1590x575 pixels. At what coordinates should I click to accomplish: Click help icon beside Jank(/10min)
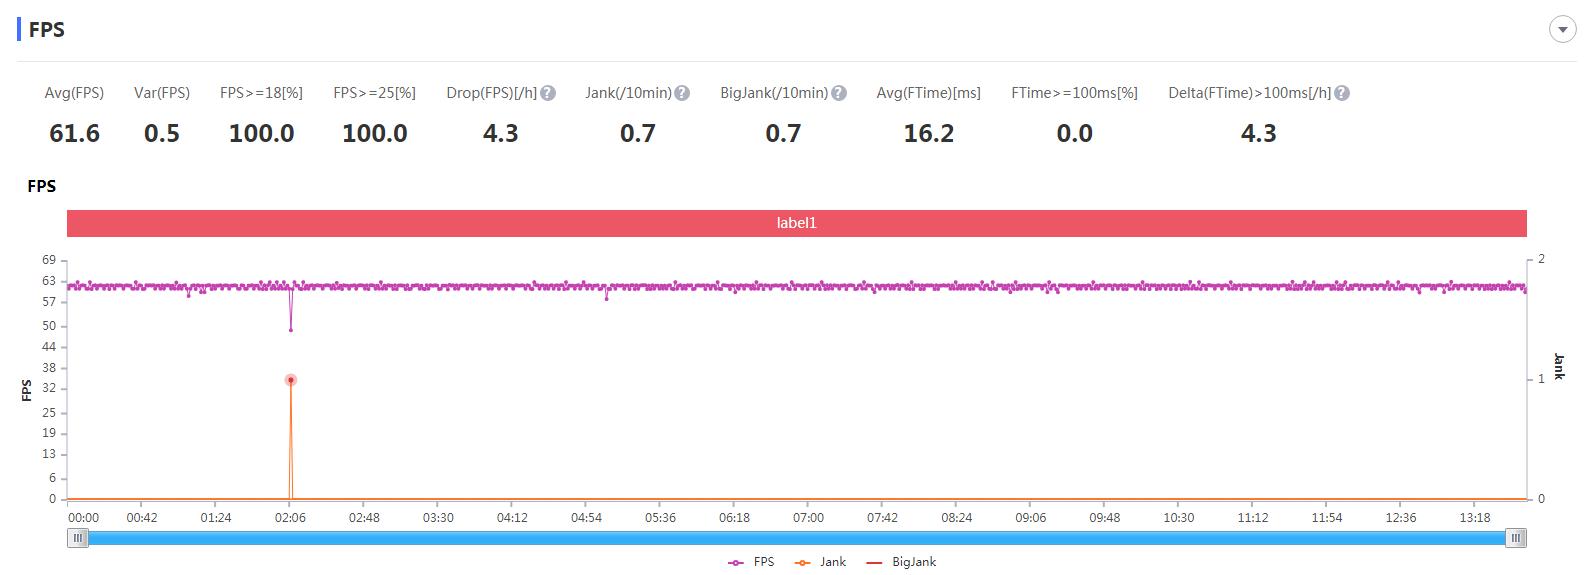[x=682, y=93]
